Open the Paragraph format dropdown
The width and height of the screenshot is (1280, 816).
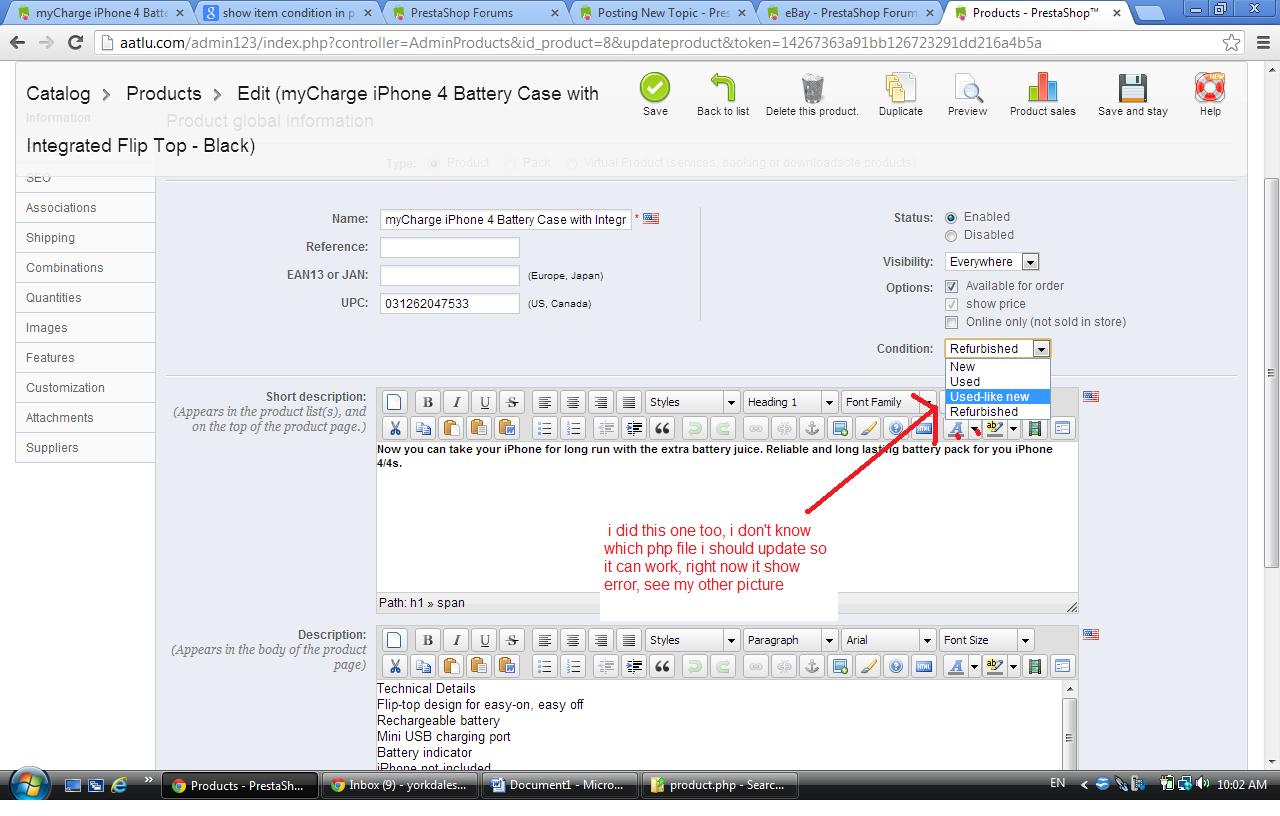pos(790,640)
